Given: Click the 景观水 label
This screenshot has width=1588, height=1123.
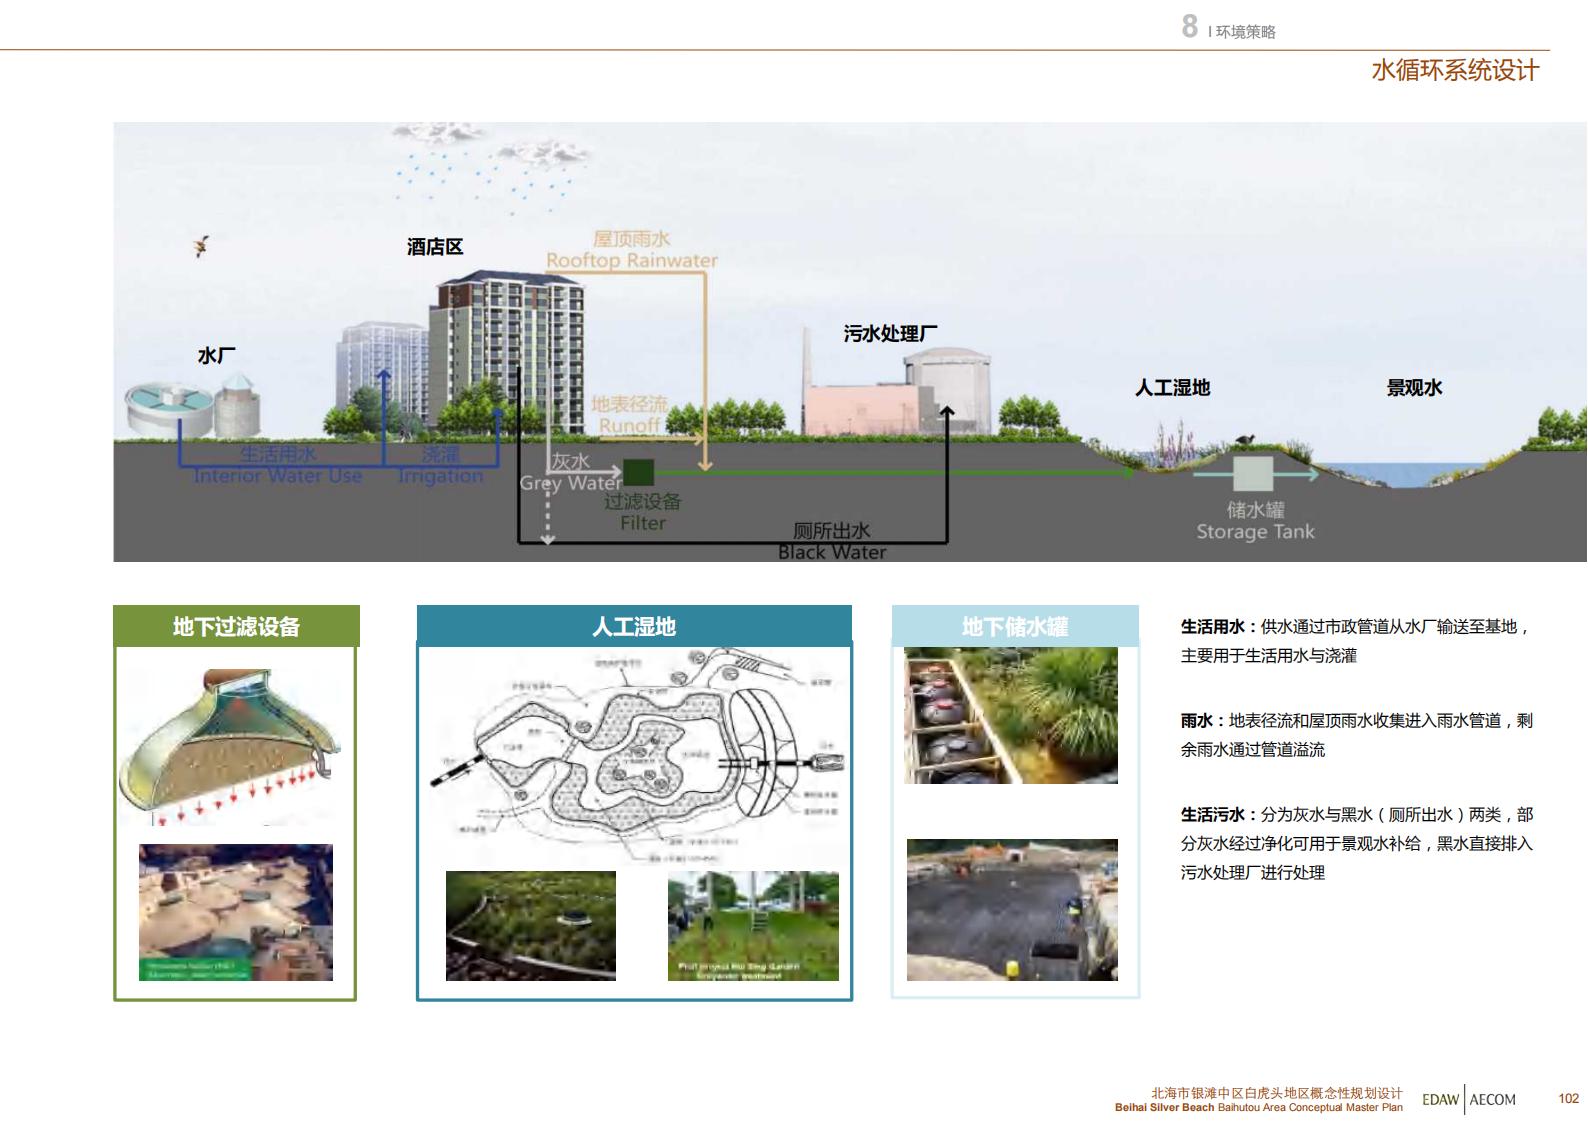Looking at the screenshot, I should pos(1414,388).
